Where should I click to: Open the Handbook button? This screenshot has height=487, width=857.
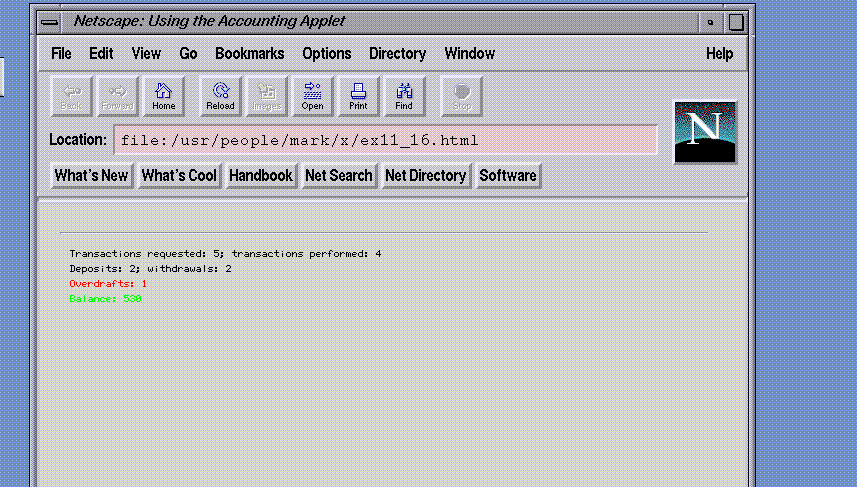click(x=261, y=175)
